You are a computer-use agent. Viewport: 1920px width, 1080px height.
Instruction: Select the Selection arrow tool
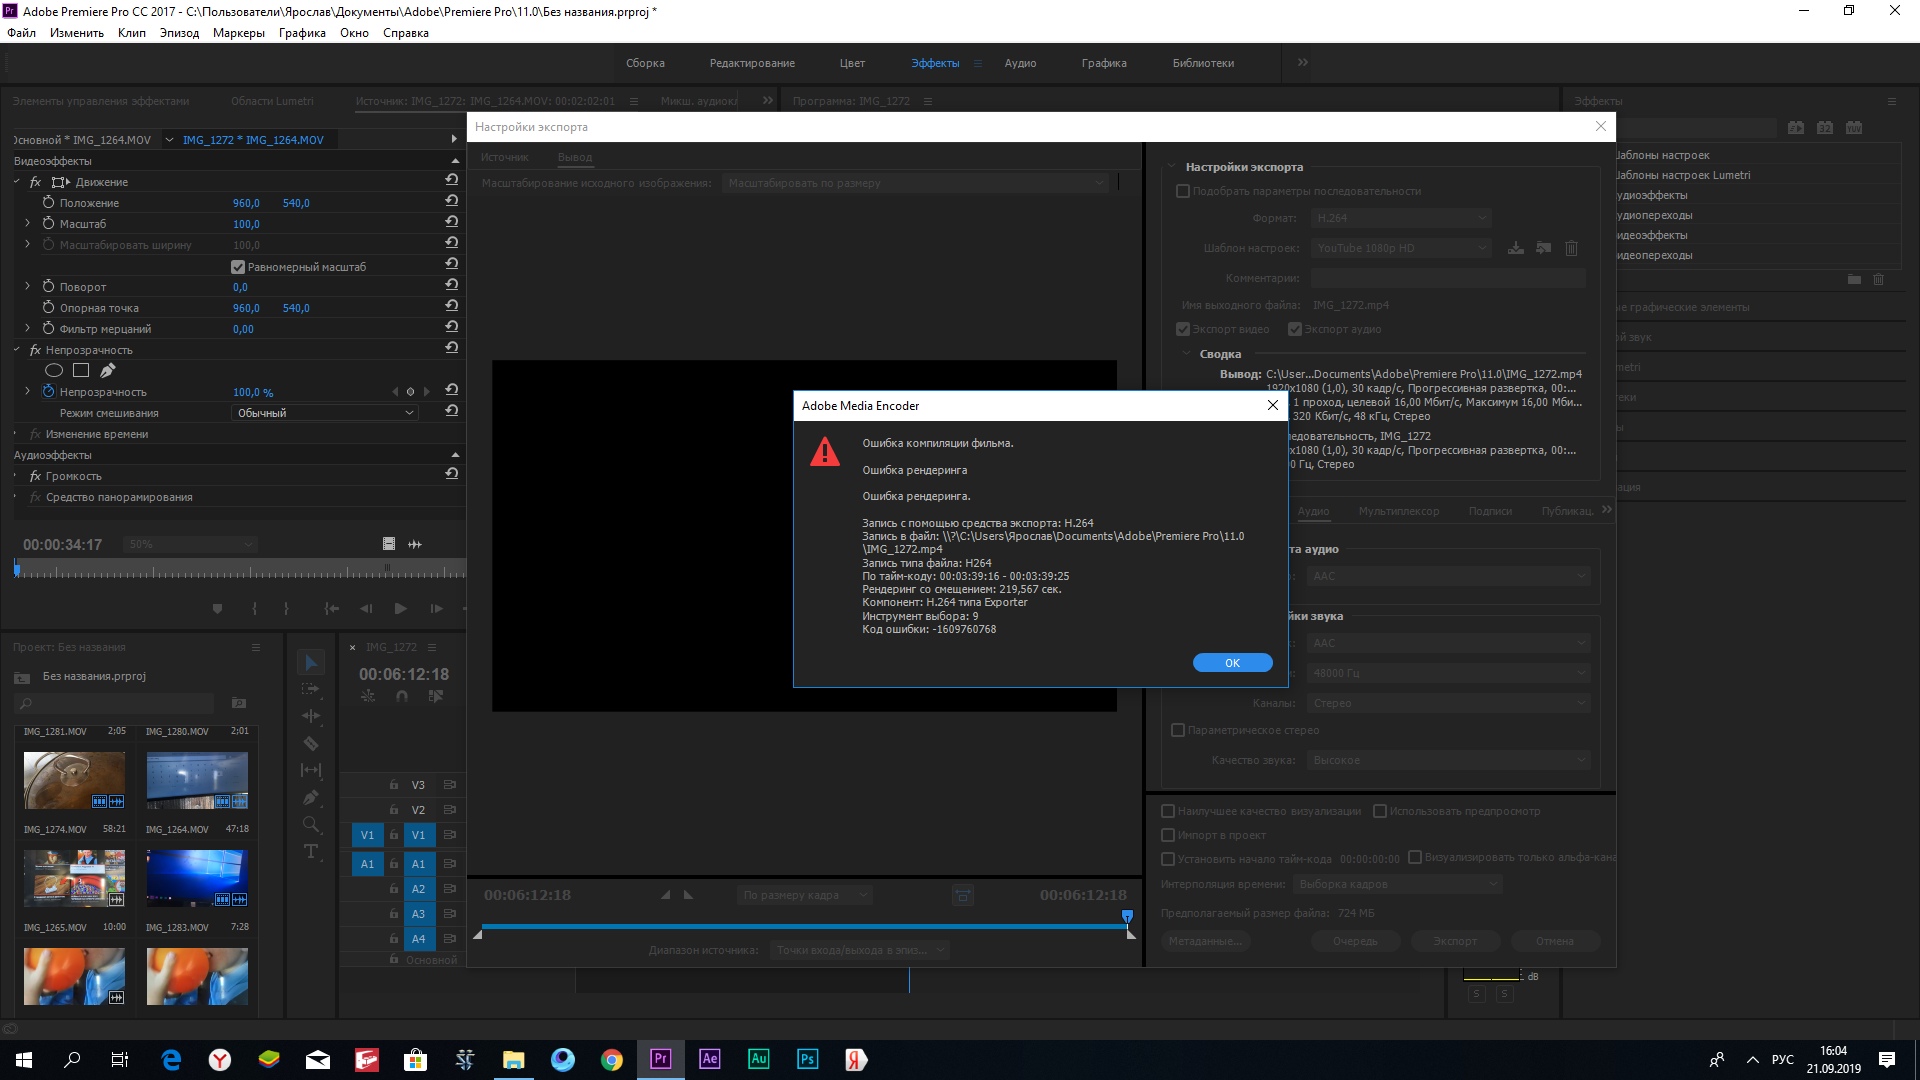click(311, 662)
